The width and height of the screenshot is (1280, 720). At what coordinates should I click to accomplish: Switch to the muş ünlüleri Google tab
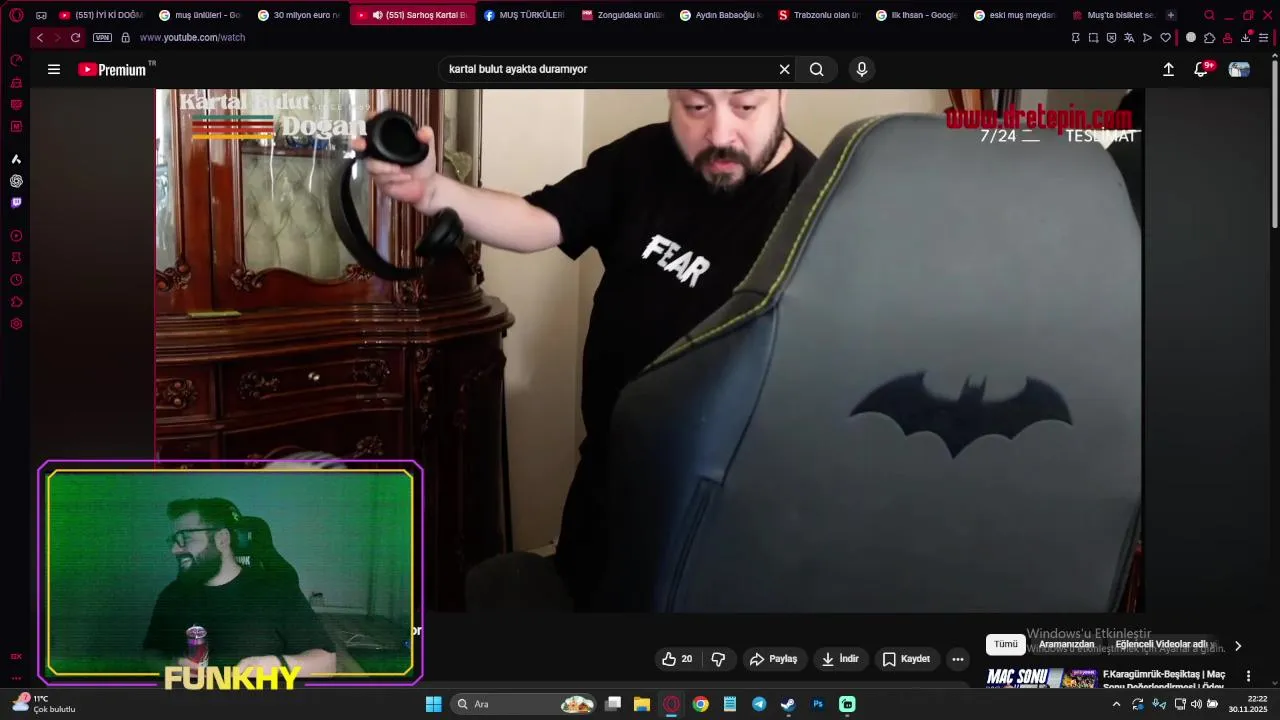pyautogui.click(x=199, y=15)
